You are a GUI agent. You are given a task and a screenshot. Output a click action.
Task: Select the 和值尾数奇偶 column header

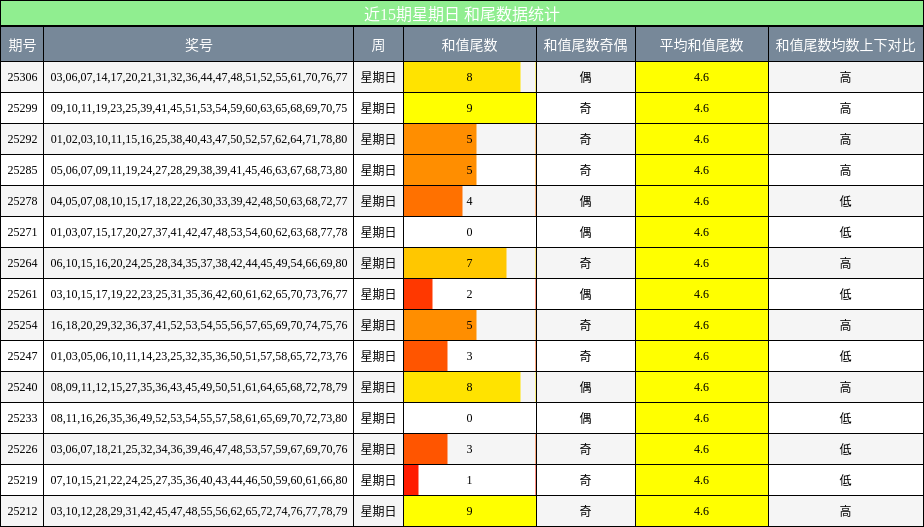coord(585,45)
